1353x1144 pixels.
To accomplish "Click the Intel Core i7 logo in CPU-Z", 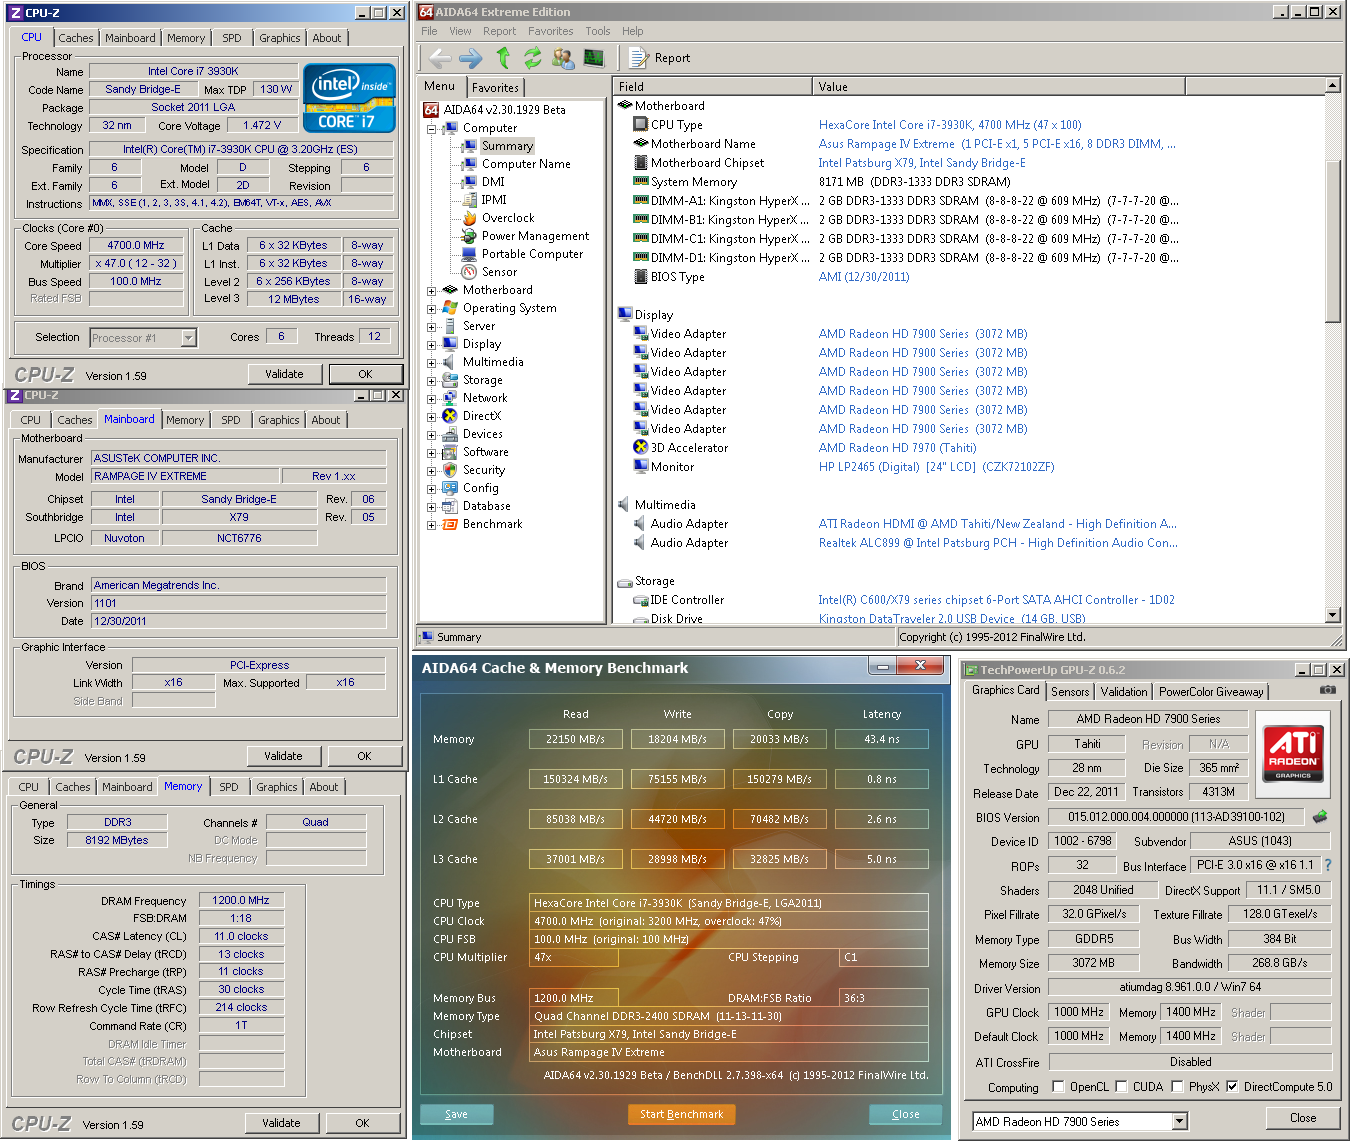I will pyautogui.click(x=349, y=98).
